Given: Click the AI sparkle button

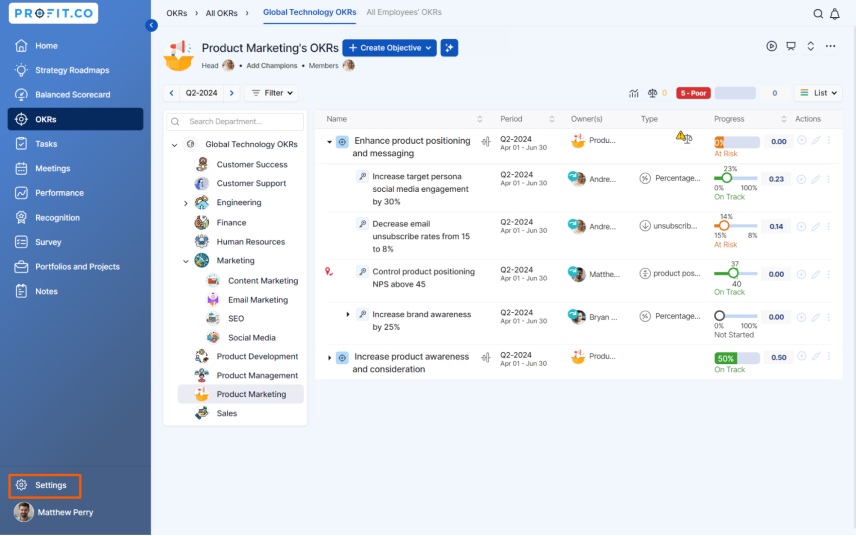Looking at the screenshot, I should click(449, 48).
